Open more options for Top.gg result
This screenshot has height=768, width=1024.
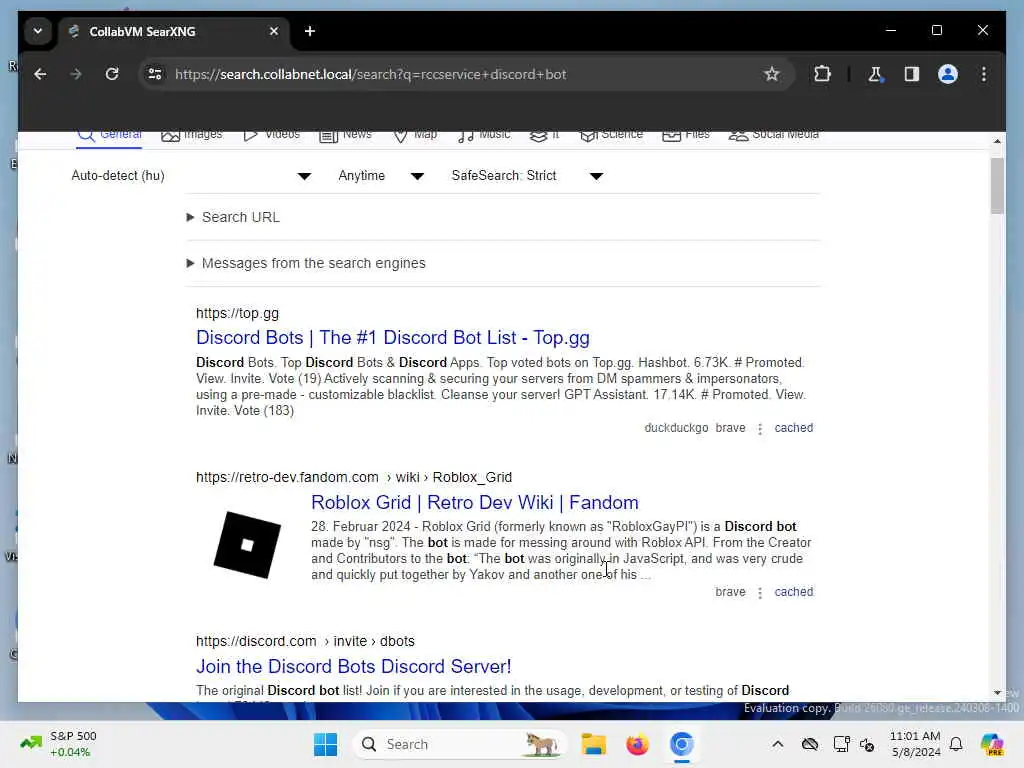tap(760, 429)
